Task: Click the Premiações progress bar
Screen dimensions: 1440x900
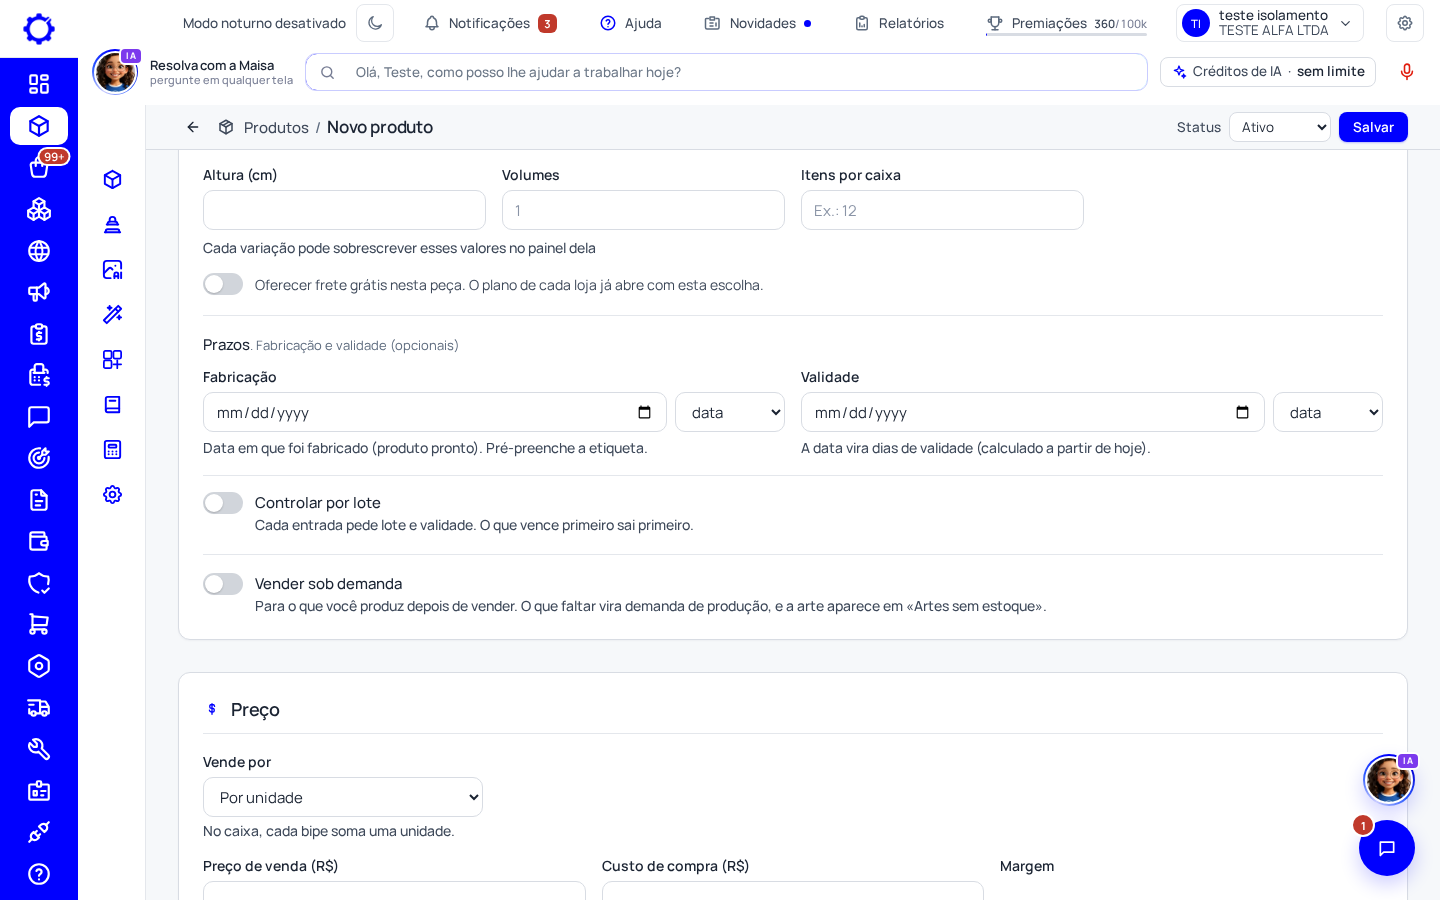Action: point(1066,34)
